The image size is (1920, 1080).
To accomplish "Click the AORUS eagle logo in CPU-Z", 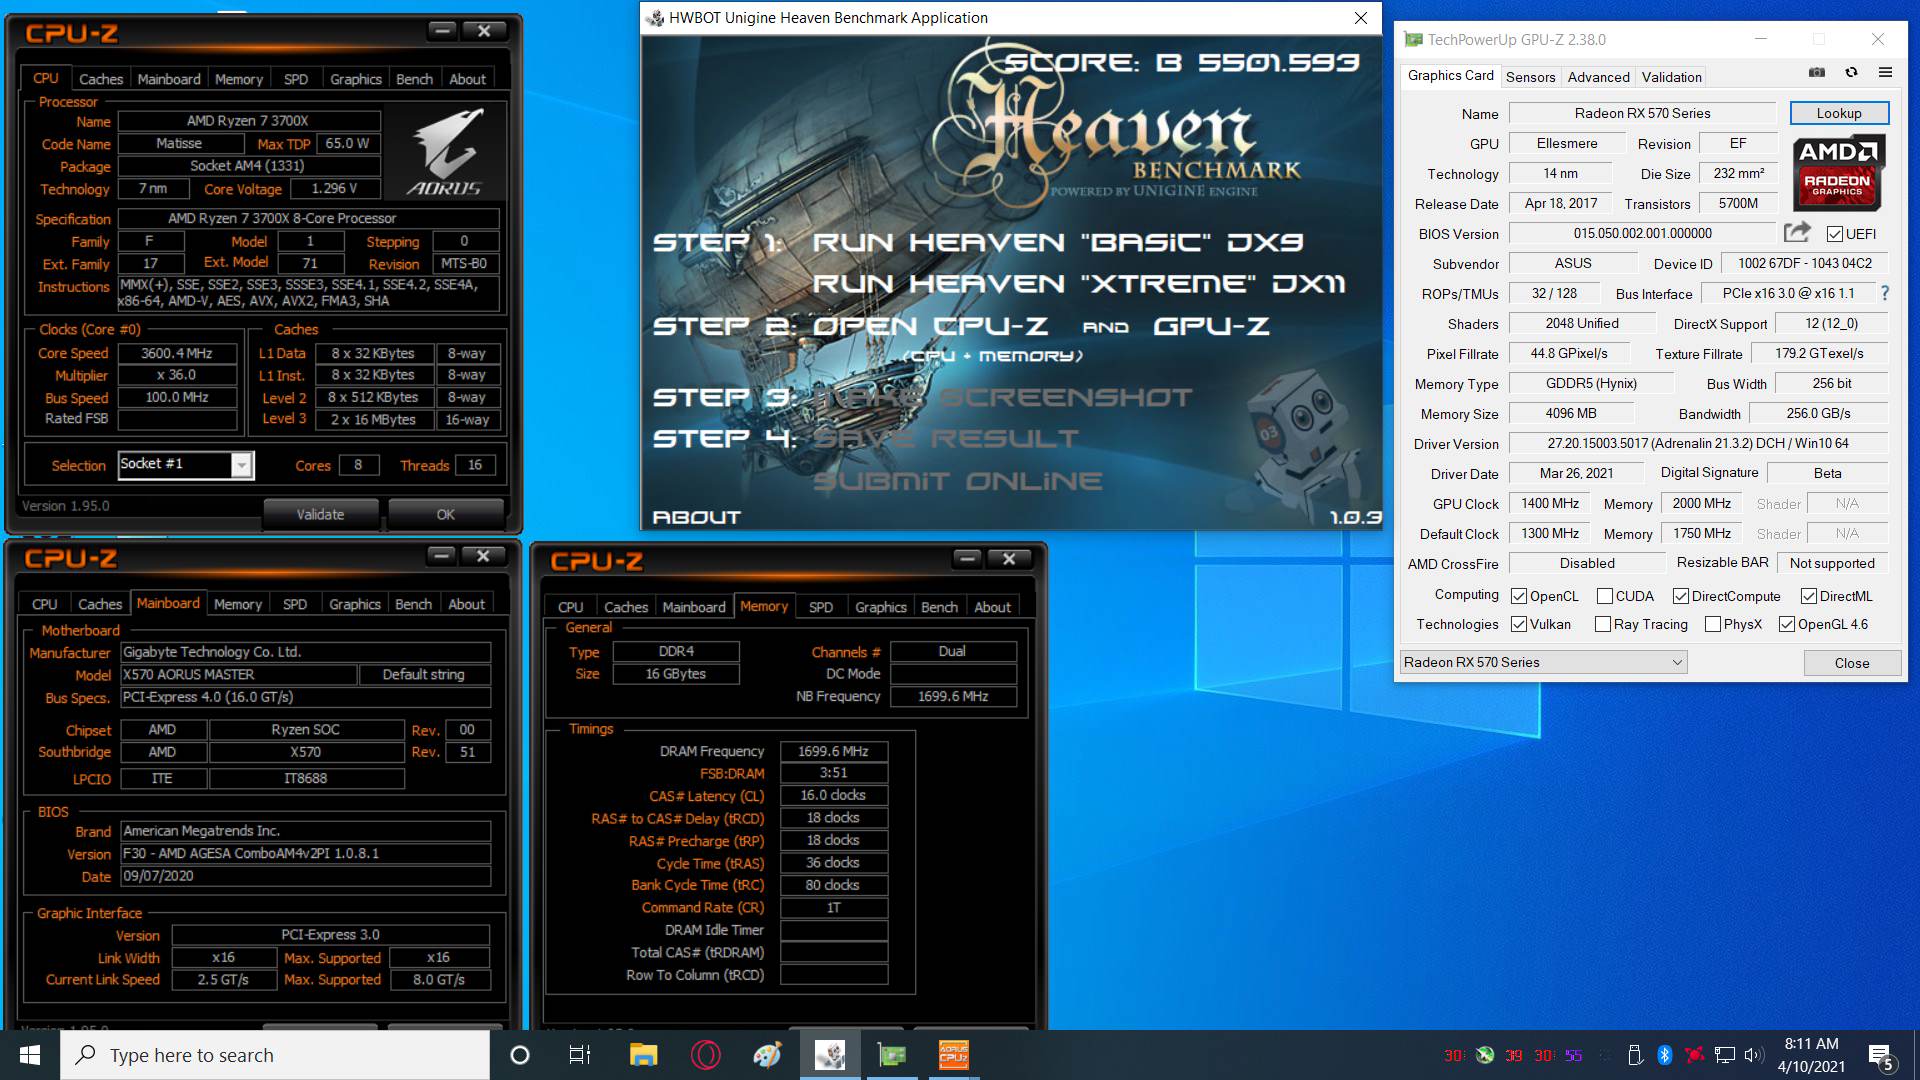I will tap(445, 153).
